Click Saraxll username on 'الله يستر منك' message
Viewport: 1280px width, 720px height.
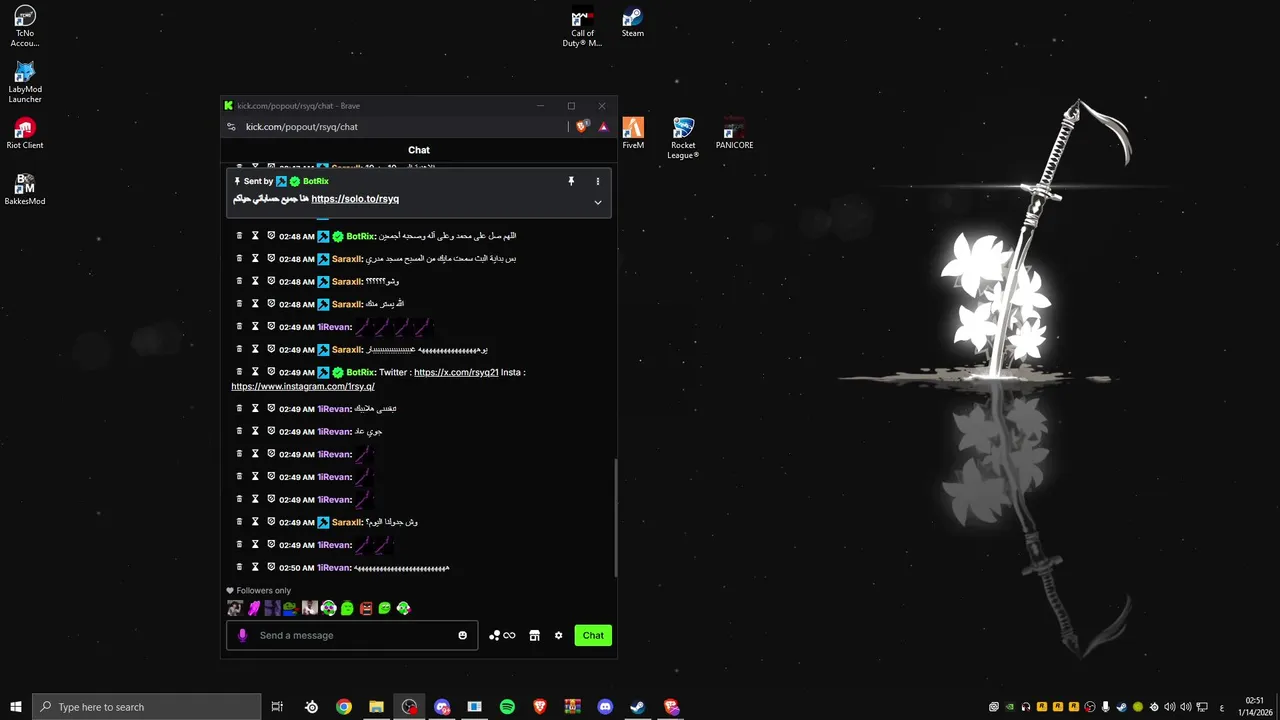(347, 304)
